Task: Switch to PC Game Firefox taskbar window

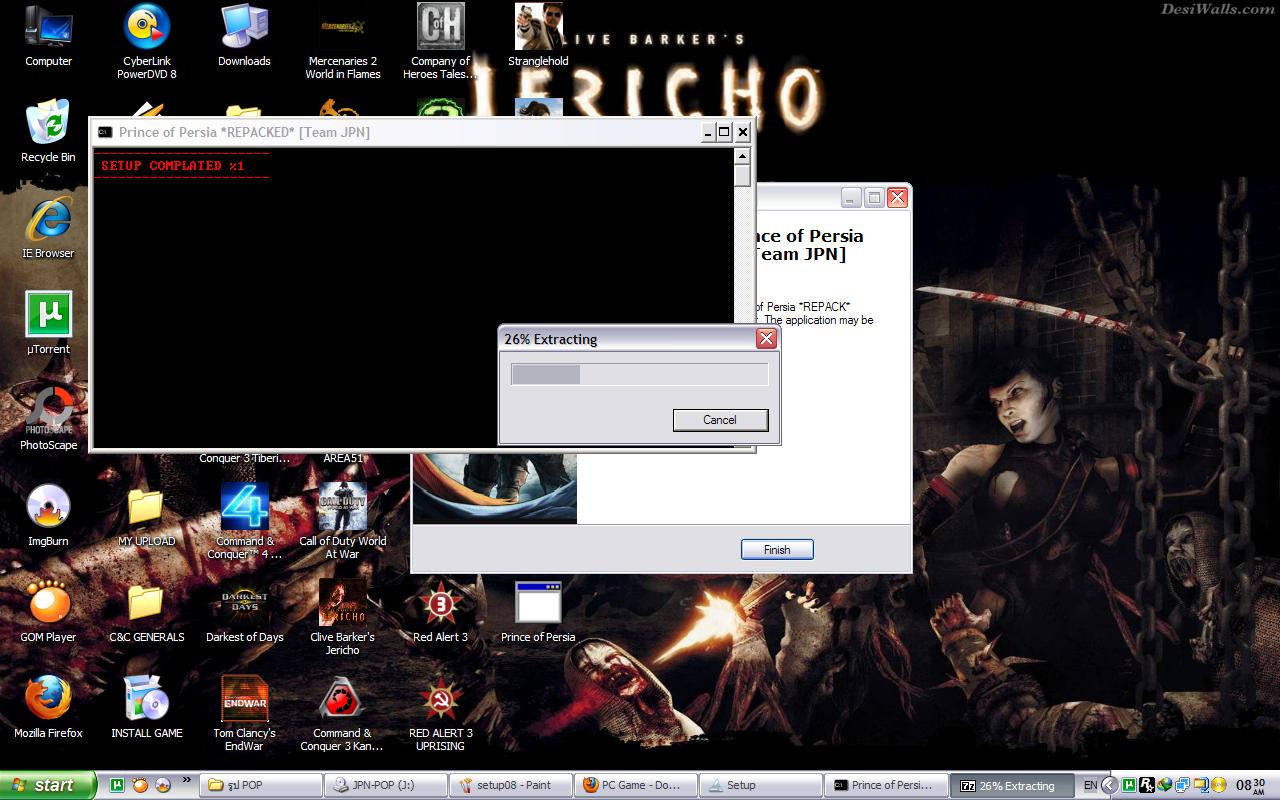Action: tap(634, 785)
